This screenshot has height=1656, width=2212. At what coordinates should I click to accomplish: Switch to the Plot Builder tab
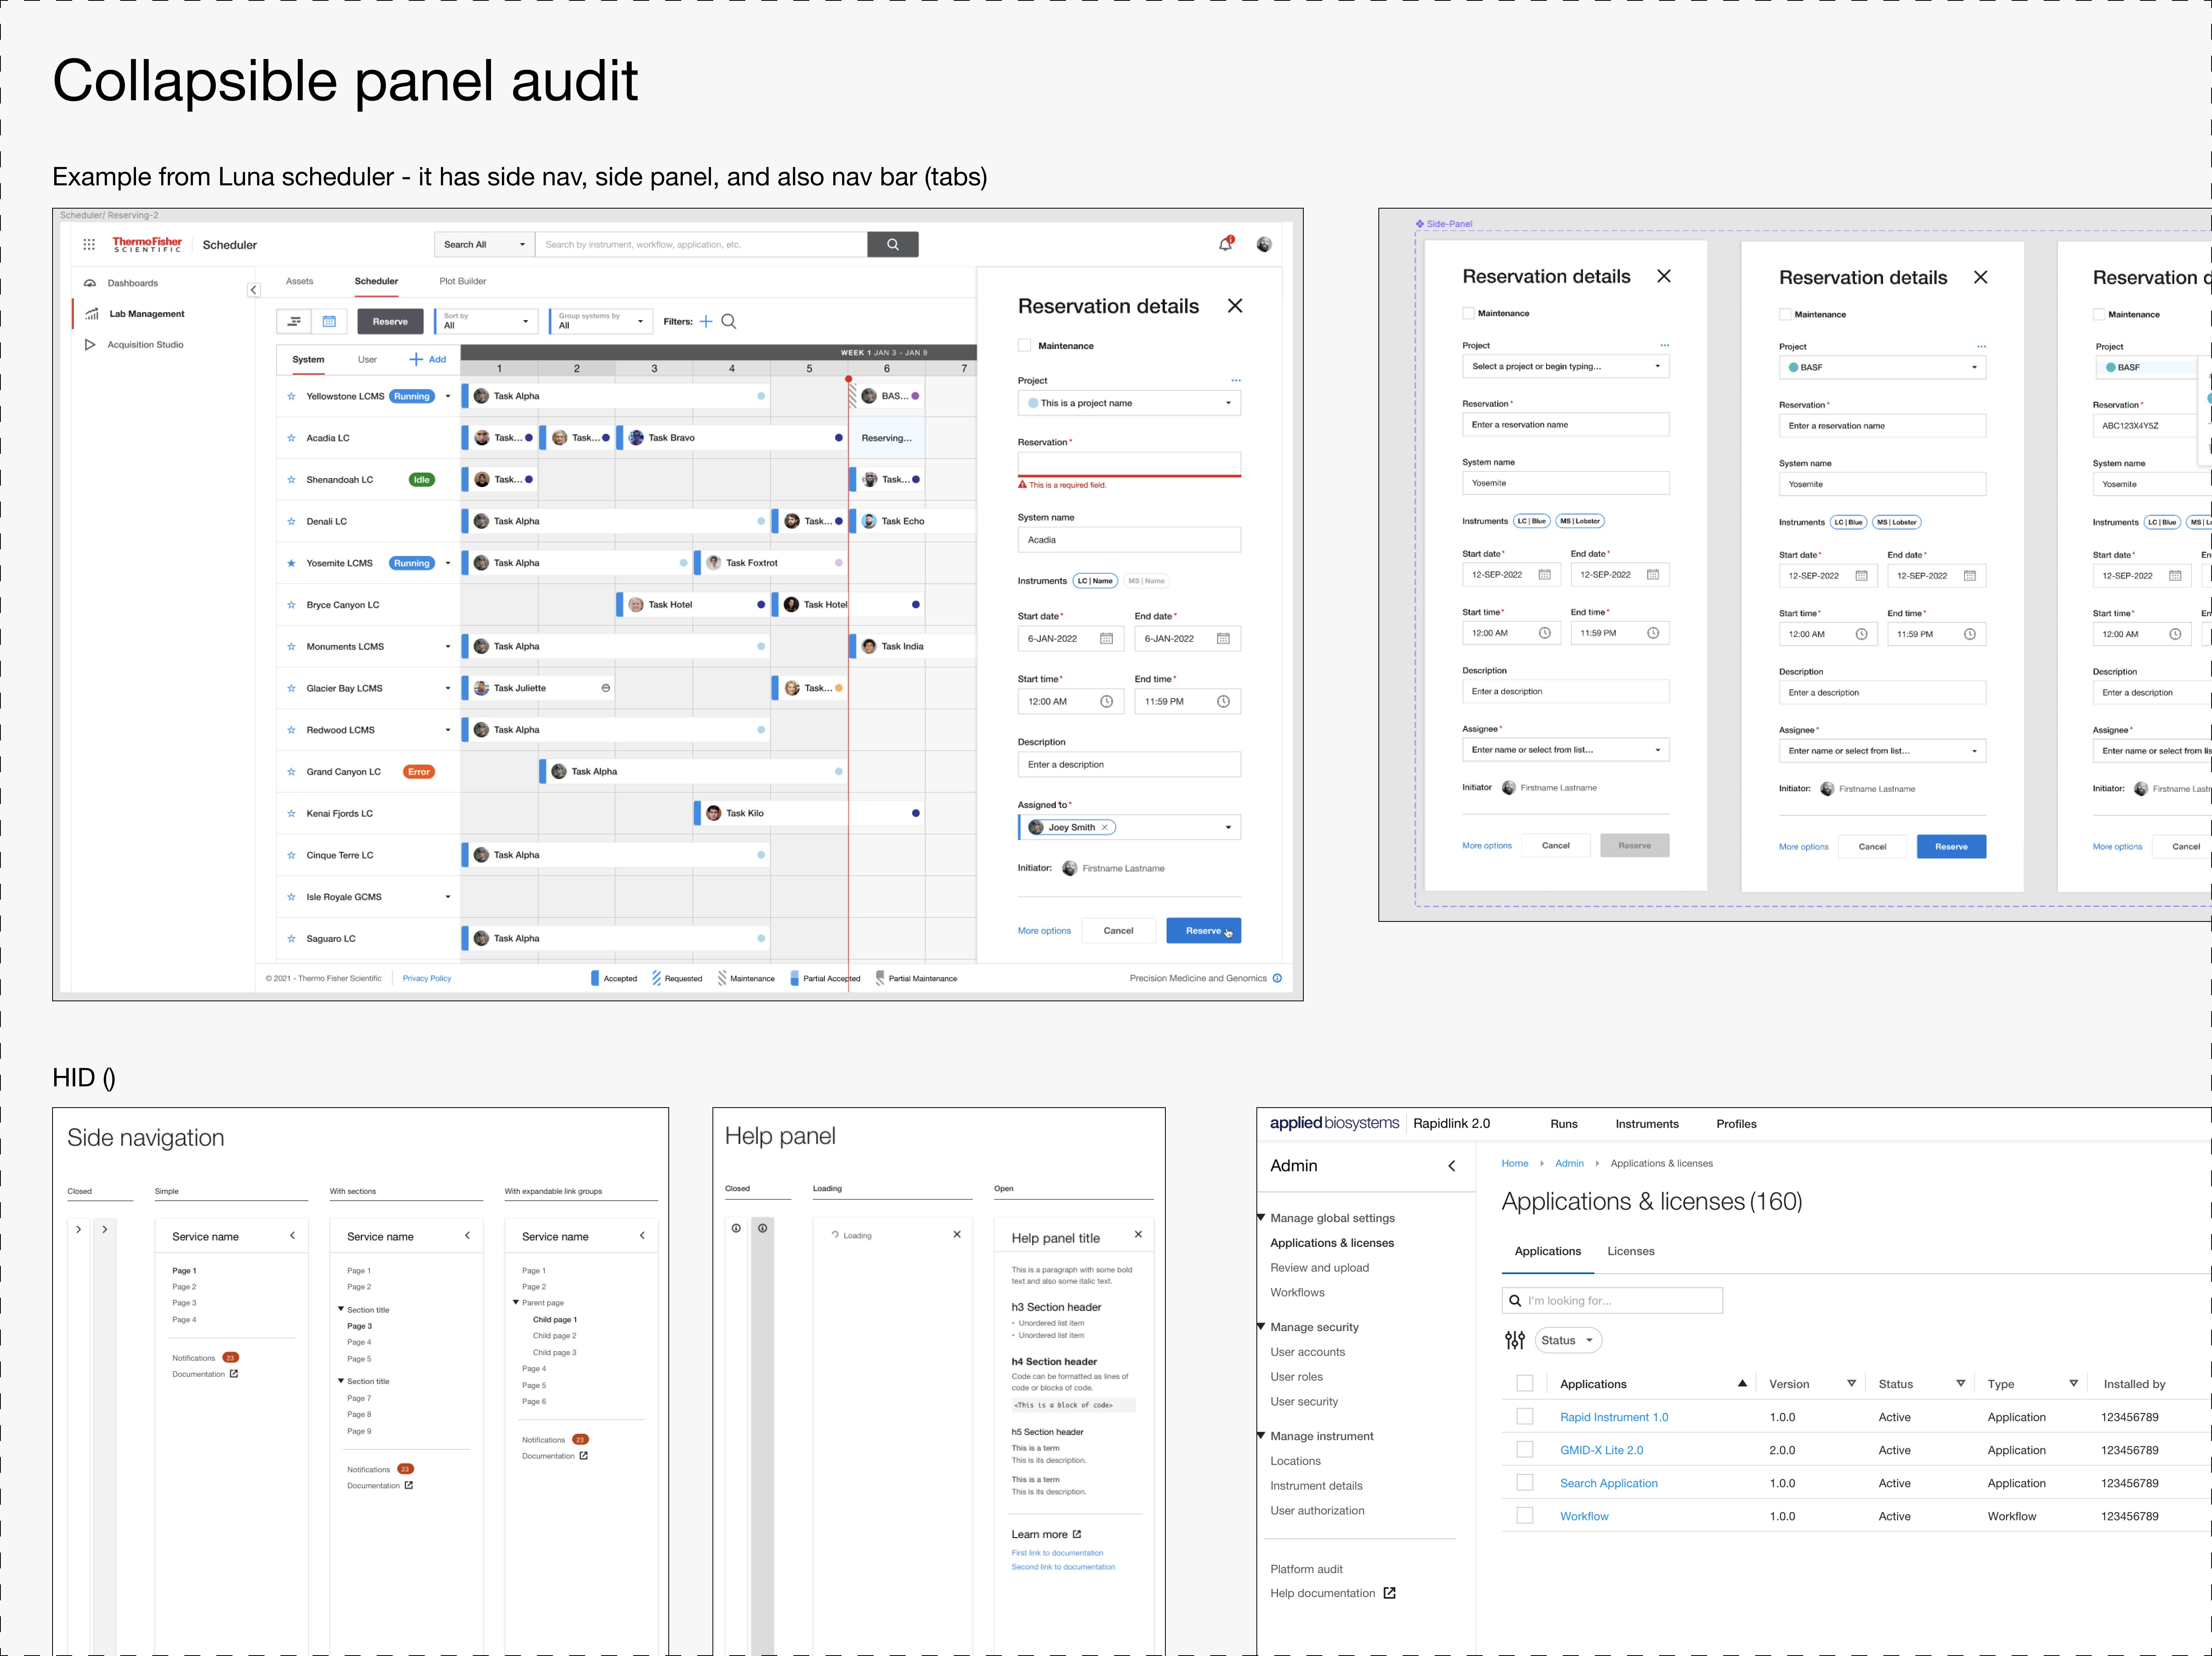click(463, 281)
